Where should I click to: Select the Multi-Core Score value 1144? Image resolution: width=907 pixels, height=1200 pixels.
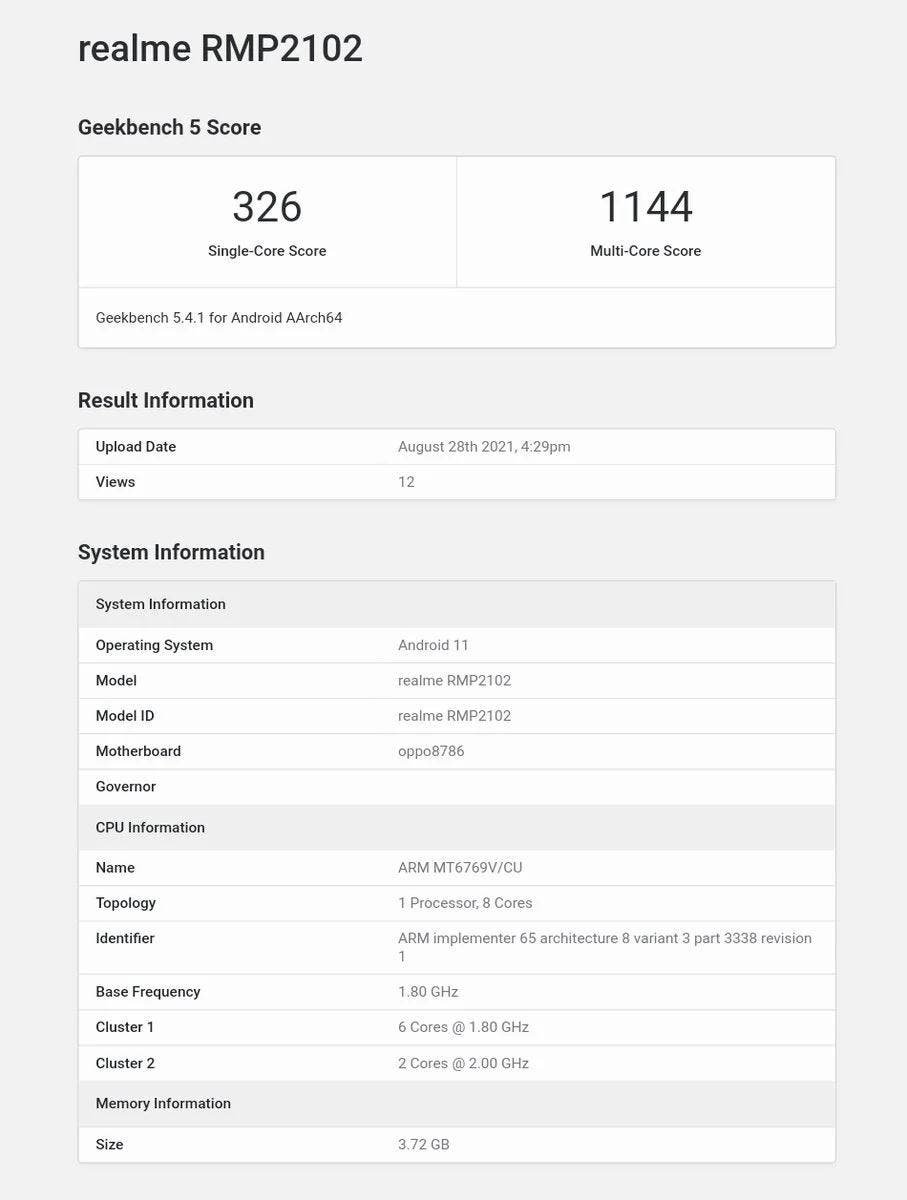click(x=646, y=206)
